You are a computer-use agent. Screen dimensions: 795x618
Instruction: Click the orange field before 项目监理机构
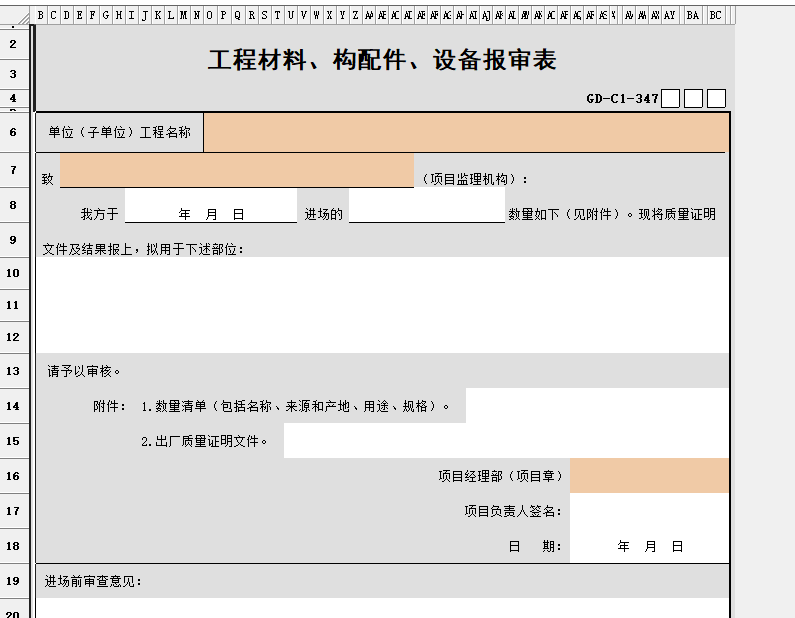coord(237,171)
